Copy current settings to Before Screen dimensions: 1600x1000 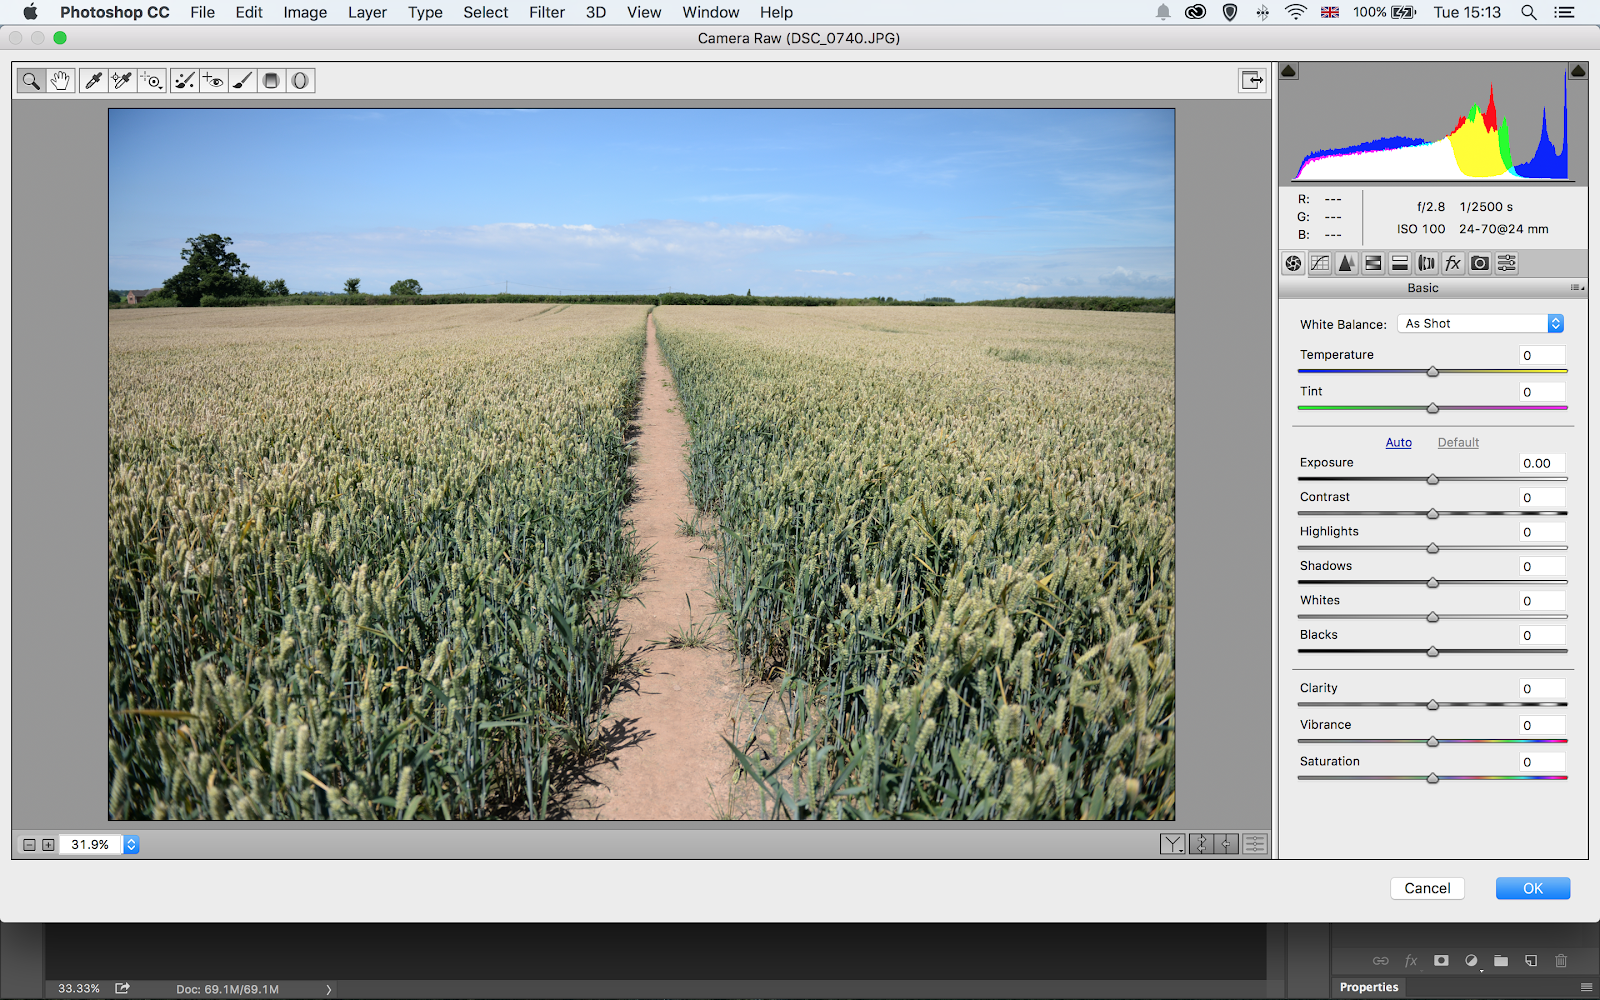pos(1227,845)
